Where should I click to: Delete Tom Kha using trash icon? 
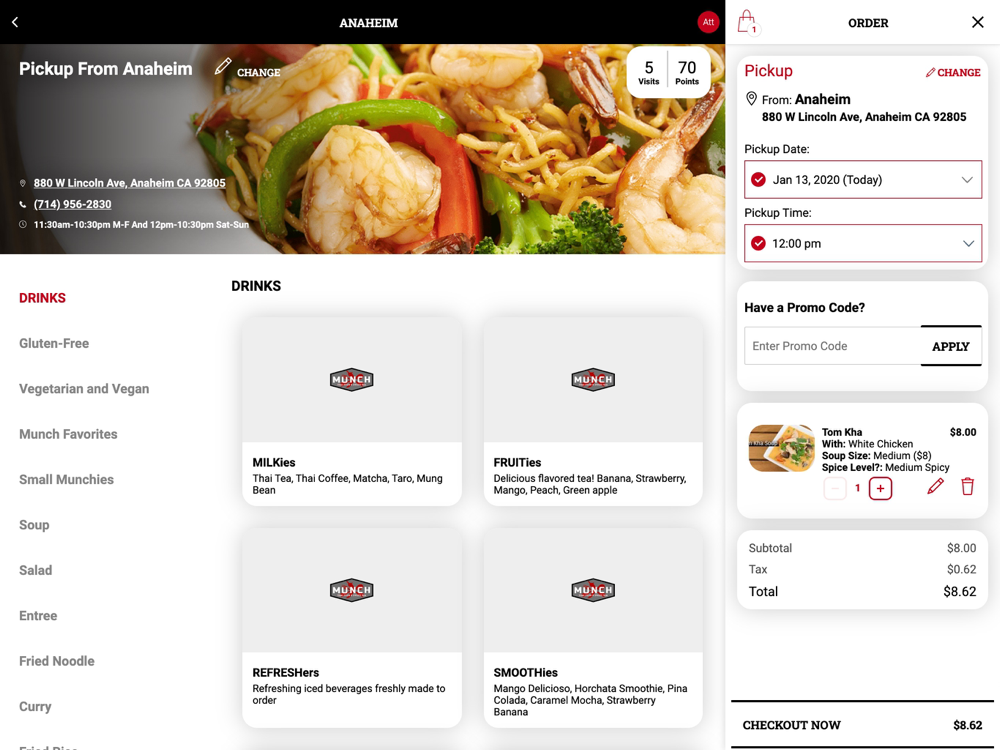[x=967, y=487]
